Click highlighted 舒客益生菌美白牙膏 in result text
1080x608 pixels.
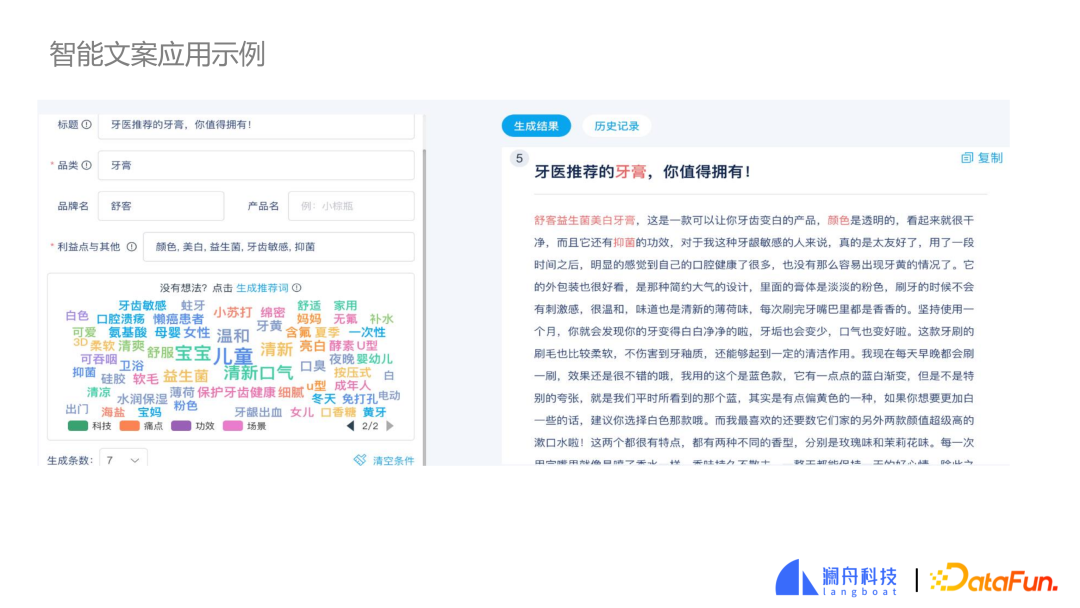[x=585, y=220]
